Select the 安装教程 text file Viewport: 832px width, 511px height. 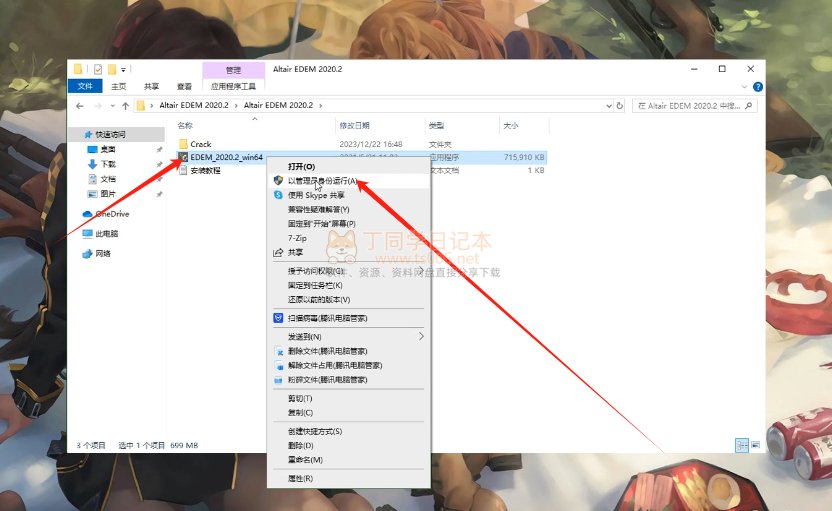point(205,170)
